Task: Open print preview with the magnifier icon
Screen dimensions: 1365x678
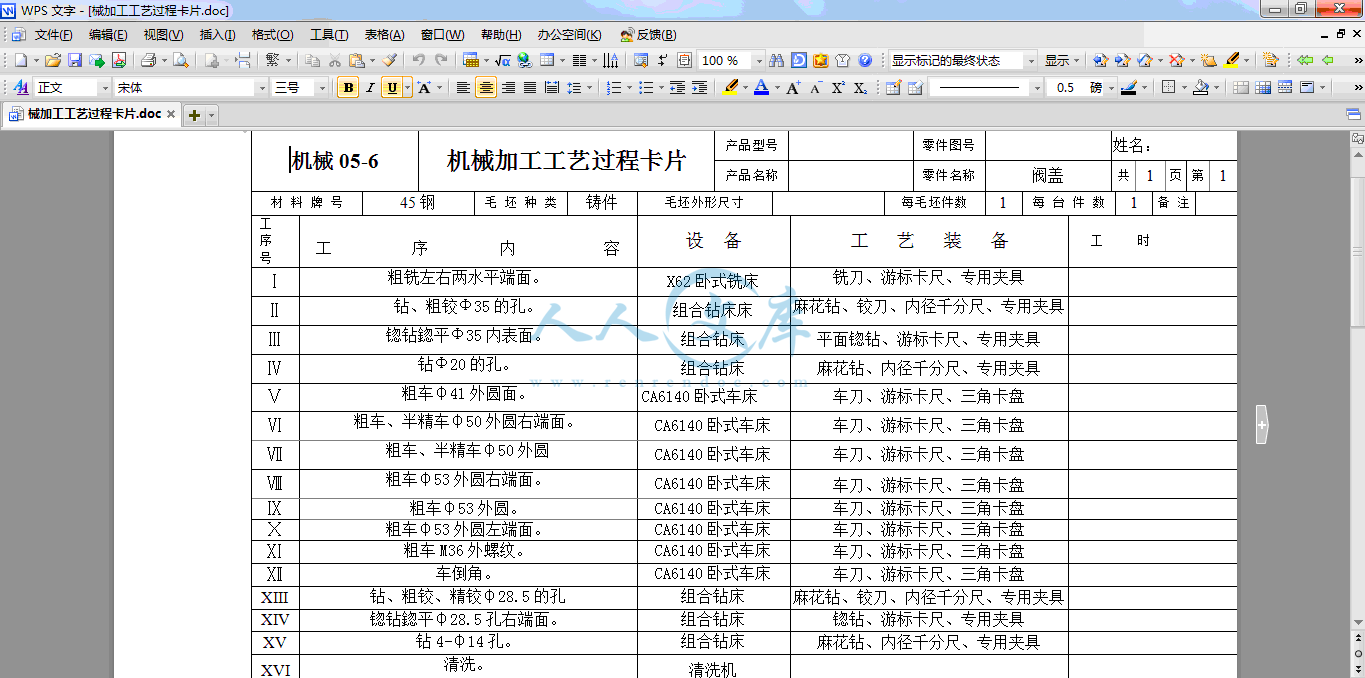Action: pyautogui.click(x=180, y=61)
